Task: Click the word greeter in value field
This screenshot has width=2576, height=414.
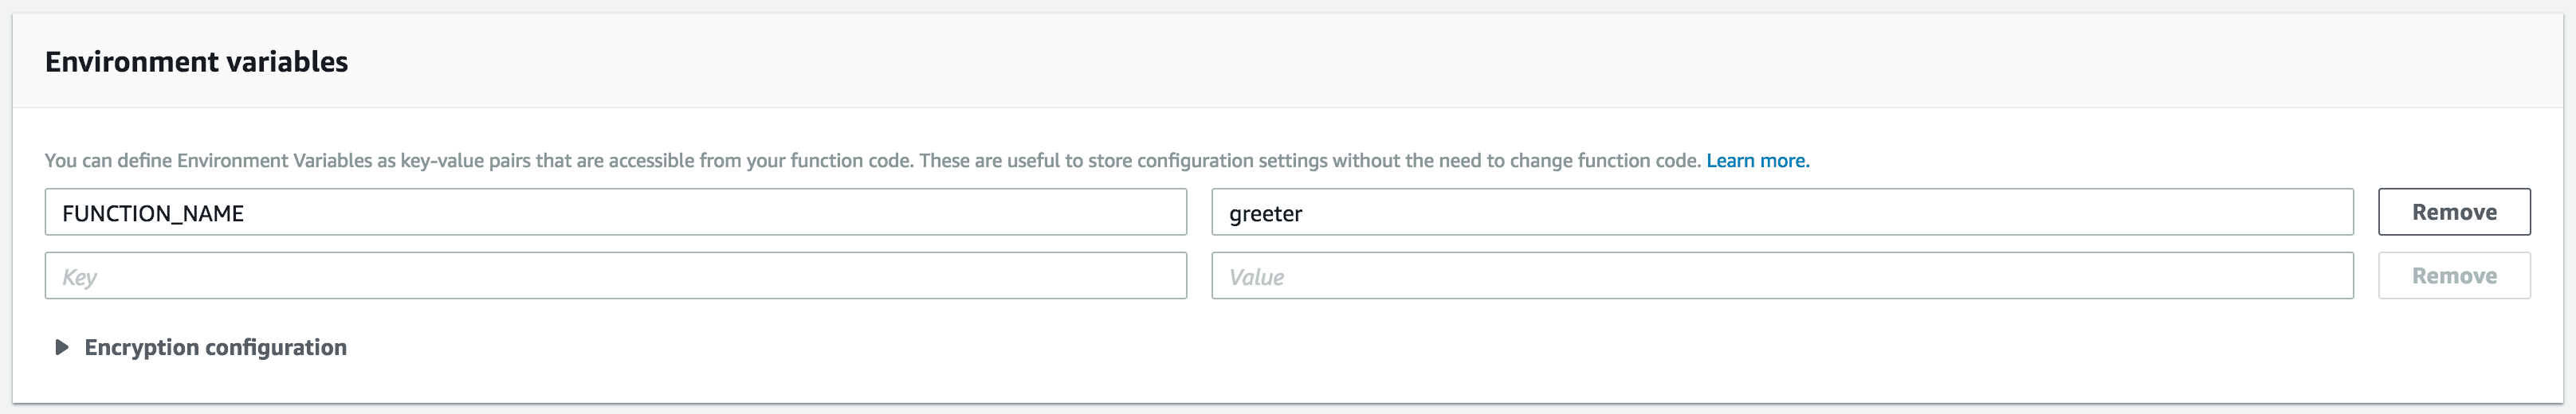Action: tap(1265, 213)
